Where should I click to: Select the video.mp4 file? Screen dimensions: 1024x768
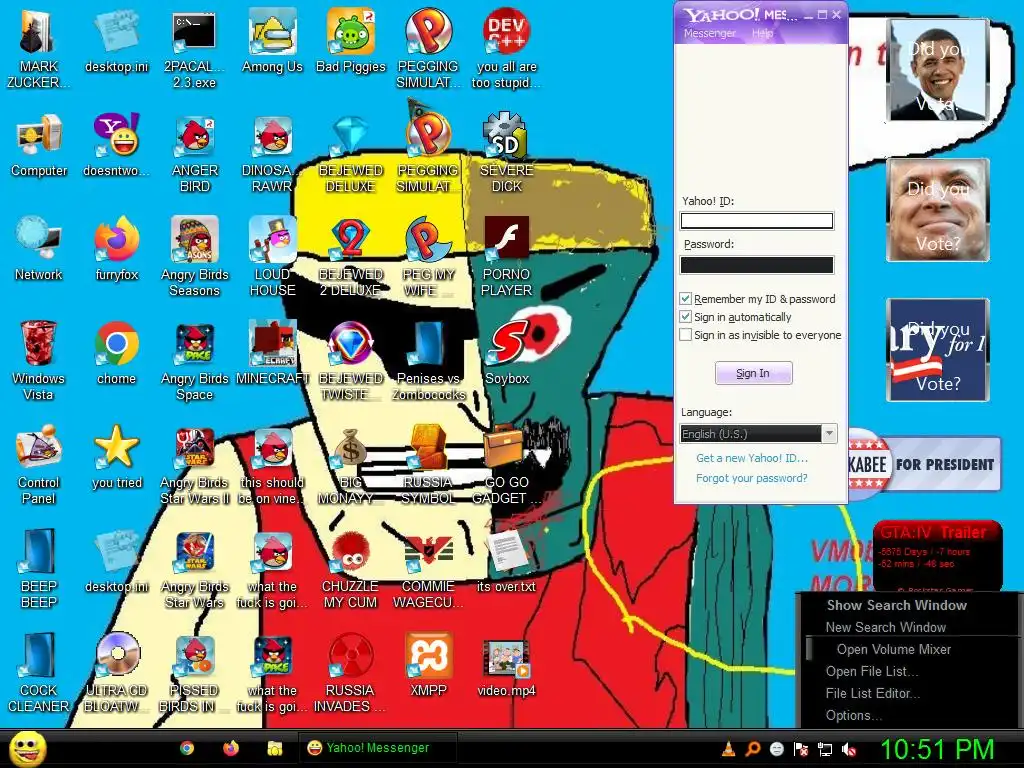[x=506, y=666]
